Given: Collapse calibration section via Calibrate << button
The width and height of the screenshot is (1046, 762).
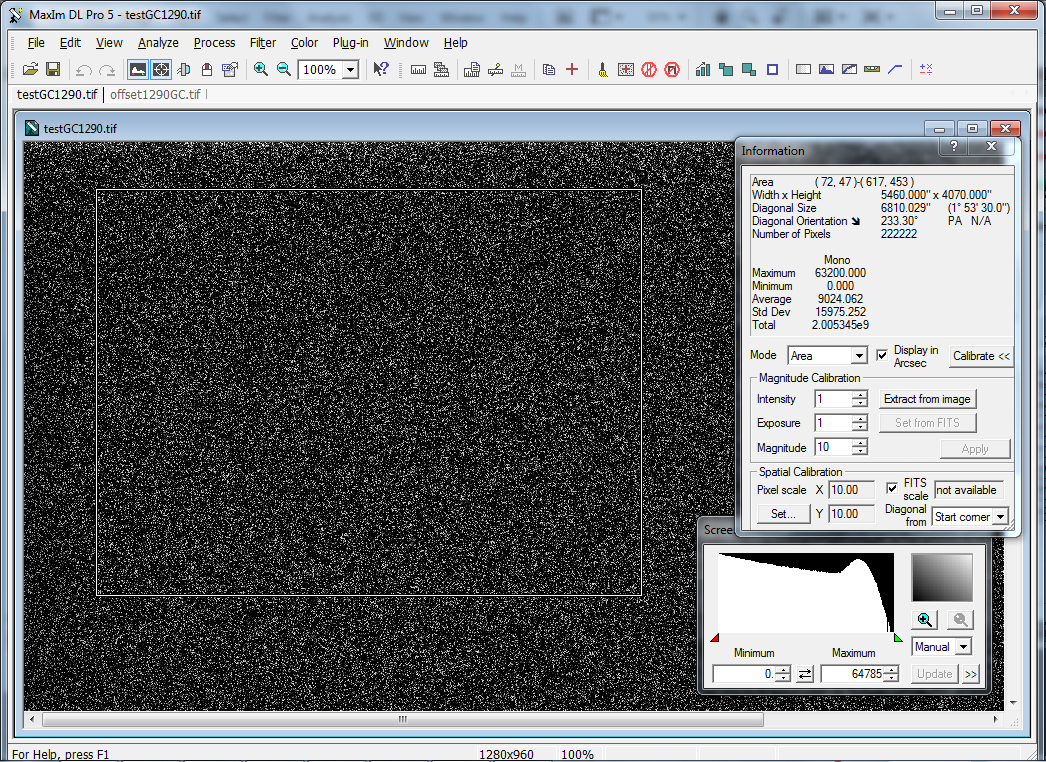Looking at the screenshot, I should [981, 356].
